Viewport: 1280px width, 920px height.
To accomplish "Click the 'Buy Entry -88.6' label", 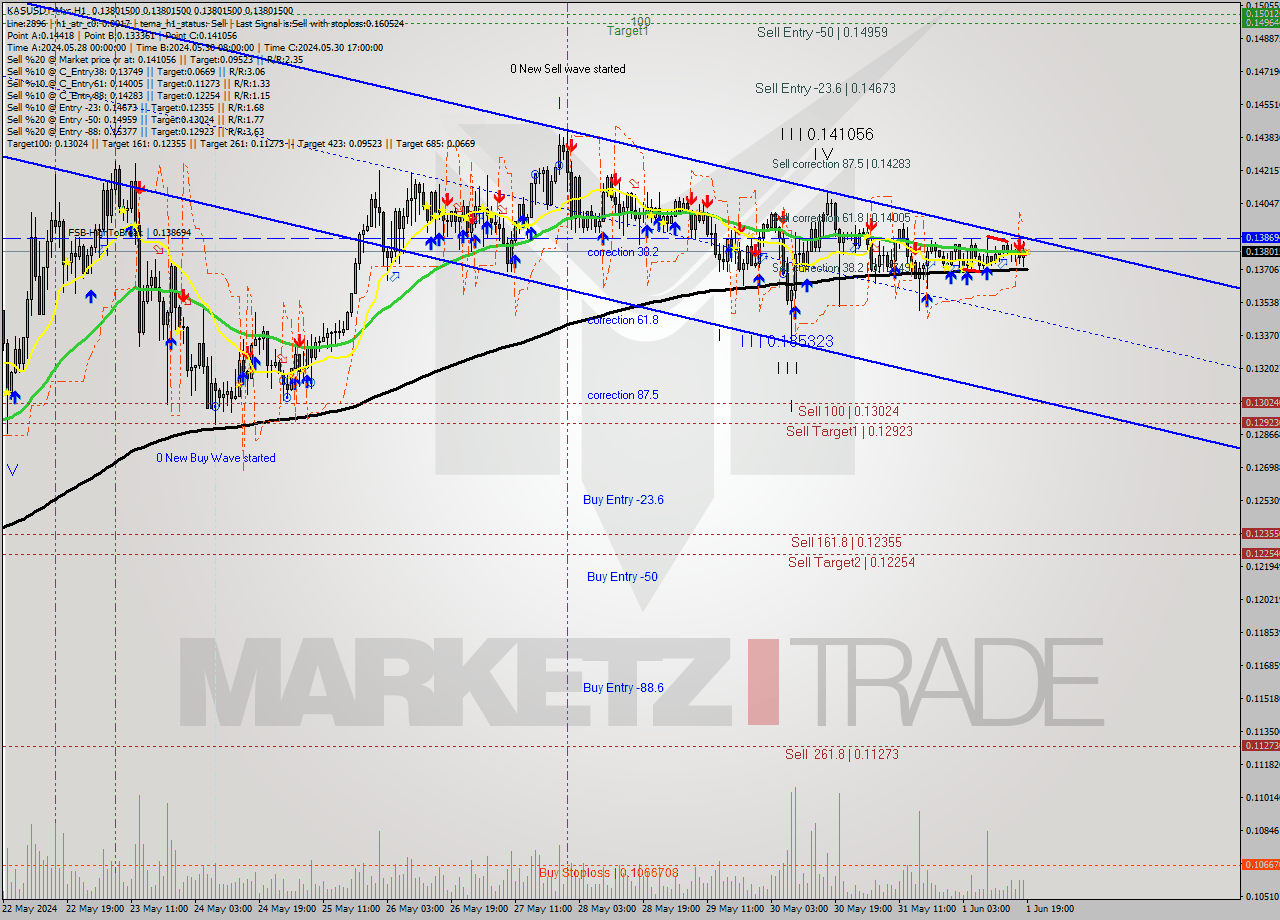I will [x=623, y=688].
